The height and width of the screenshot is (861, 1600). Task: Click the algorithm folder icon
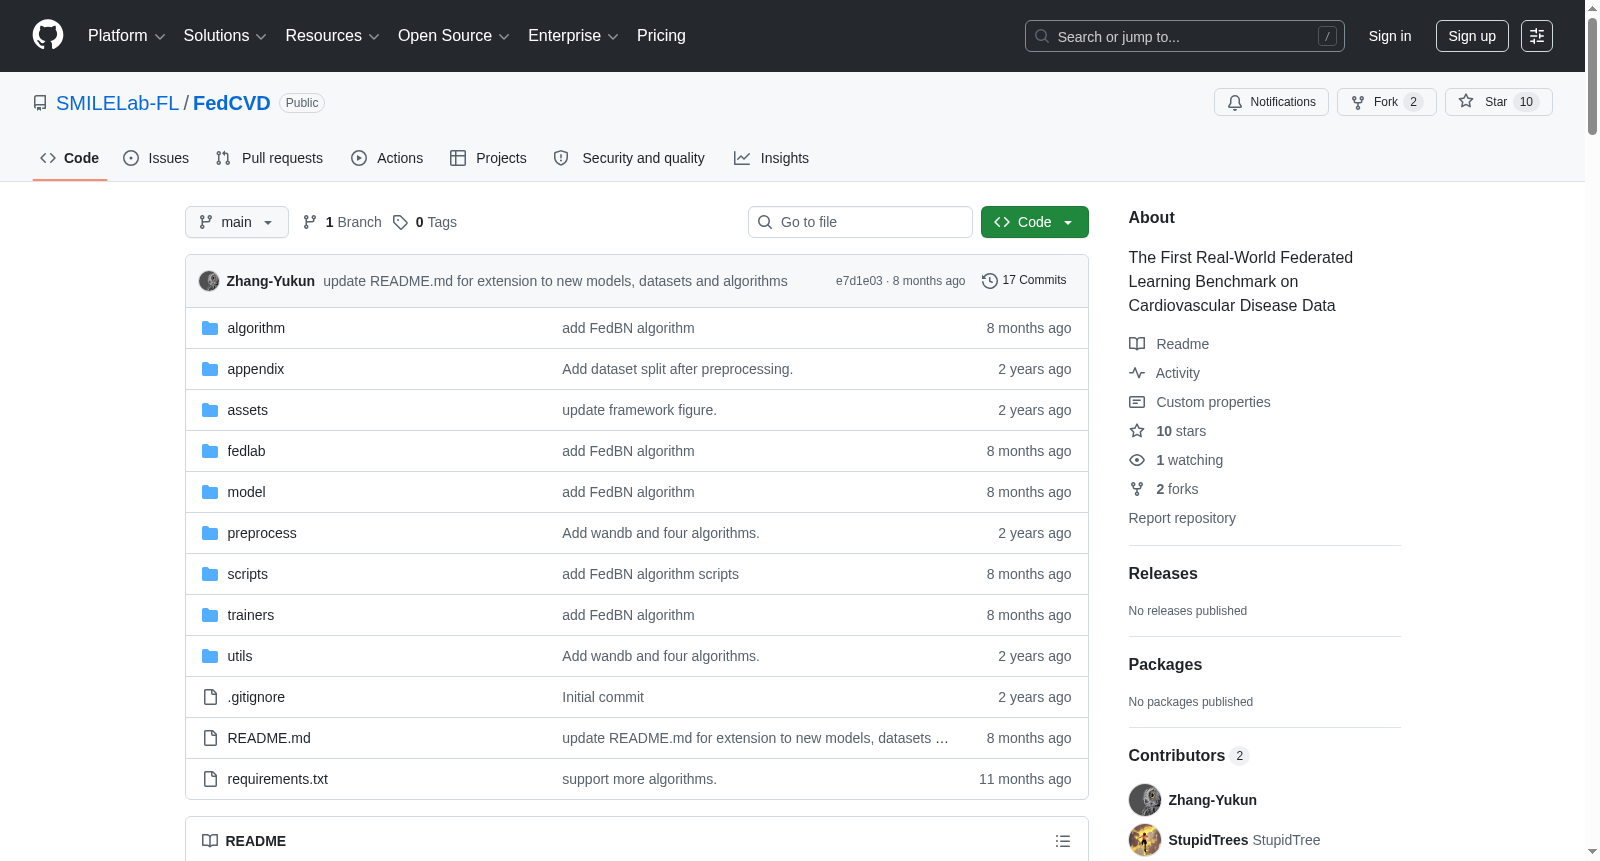210,328
